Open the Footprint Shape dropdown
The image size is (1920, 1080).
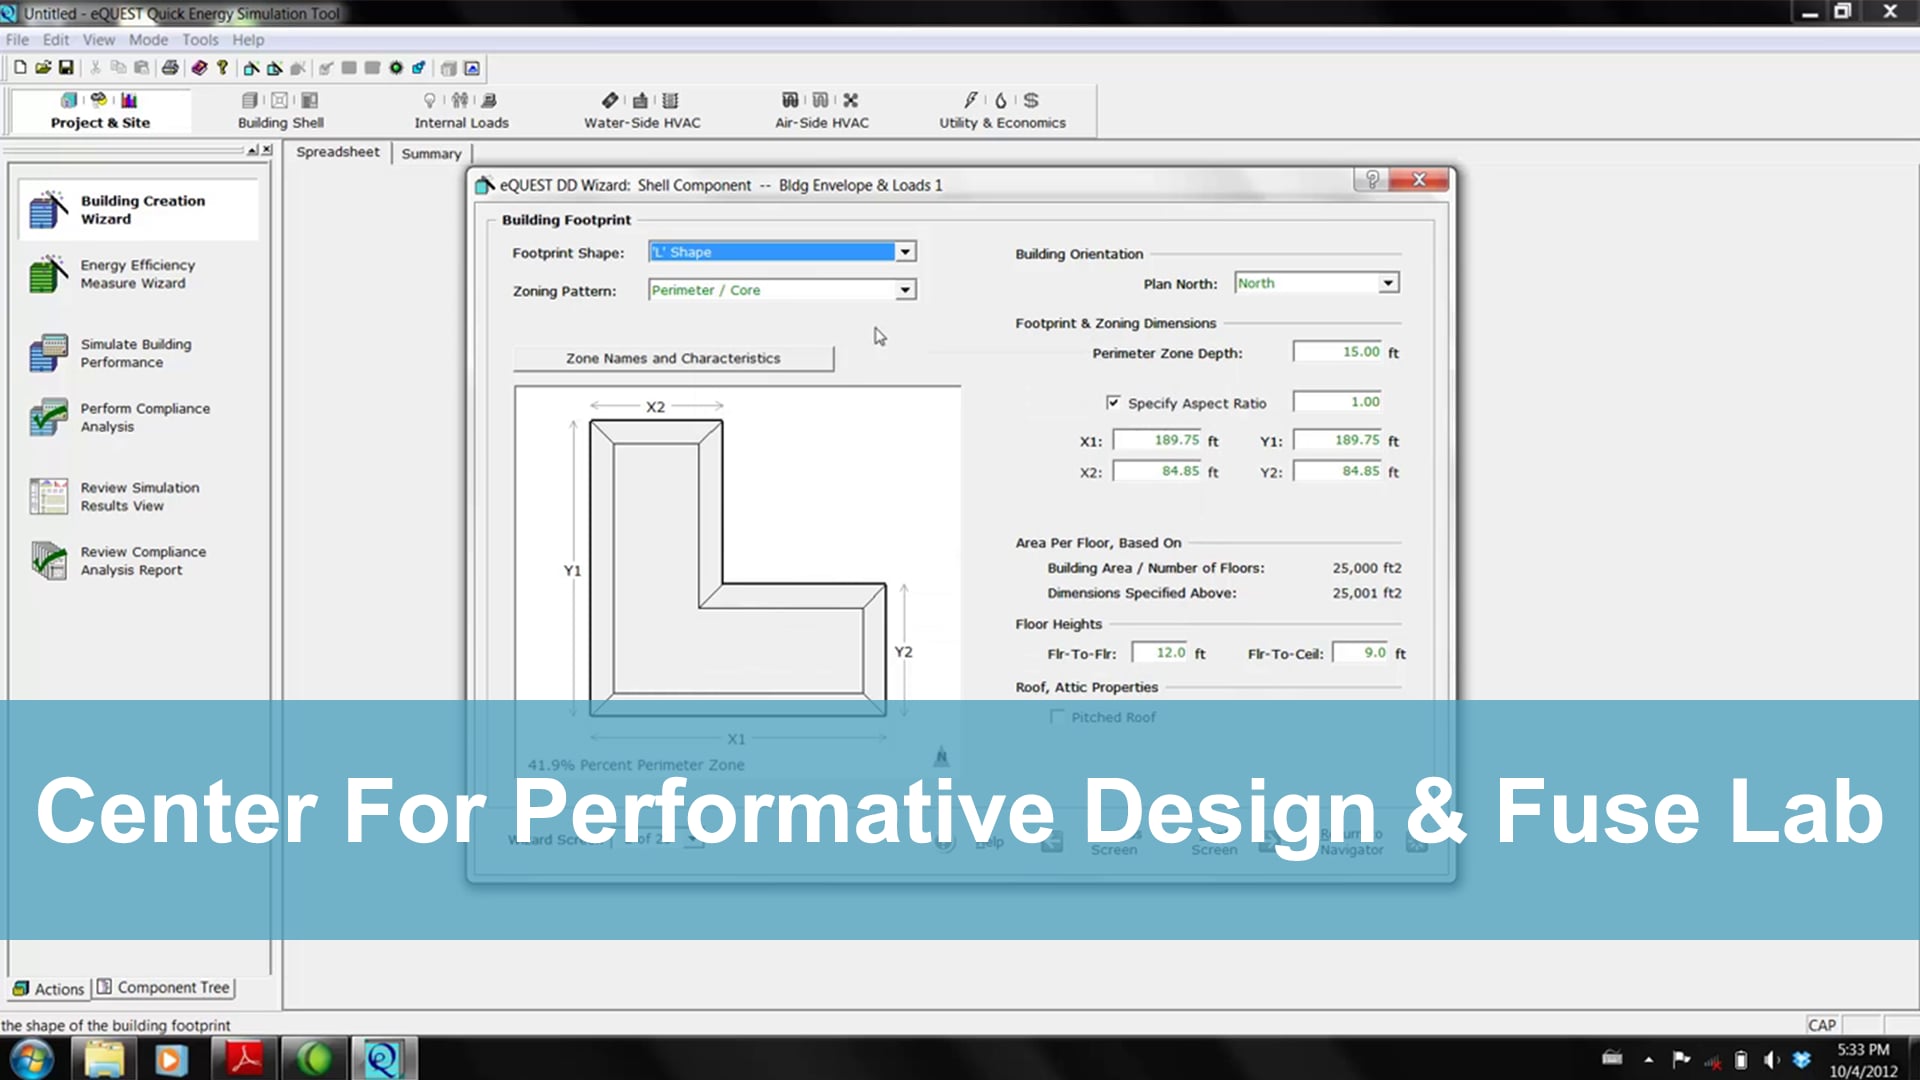pyautogui.click(x=903, y=251)
